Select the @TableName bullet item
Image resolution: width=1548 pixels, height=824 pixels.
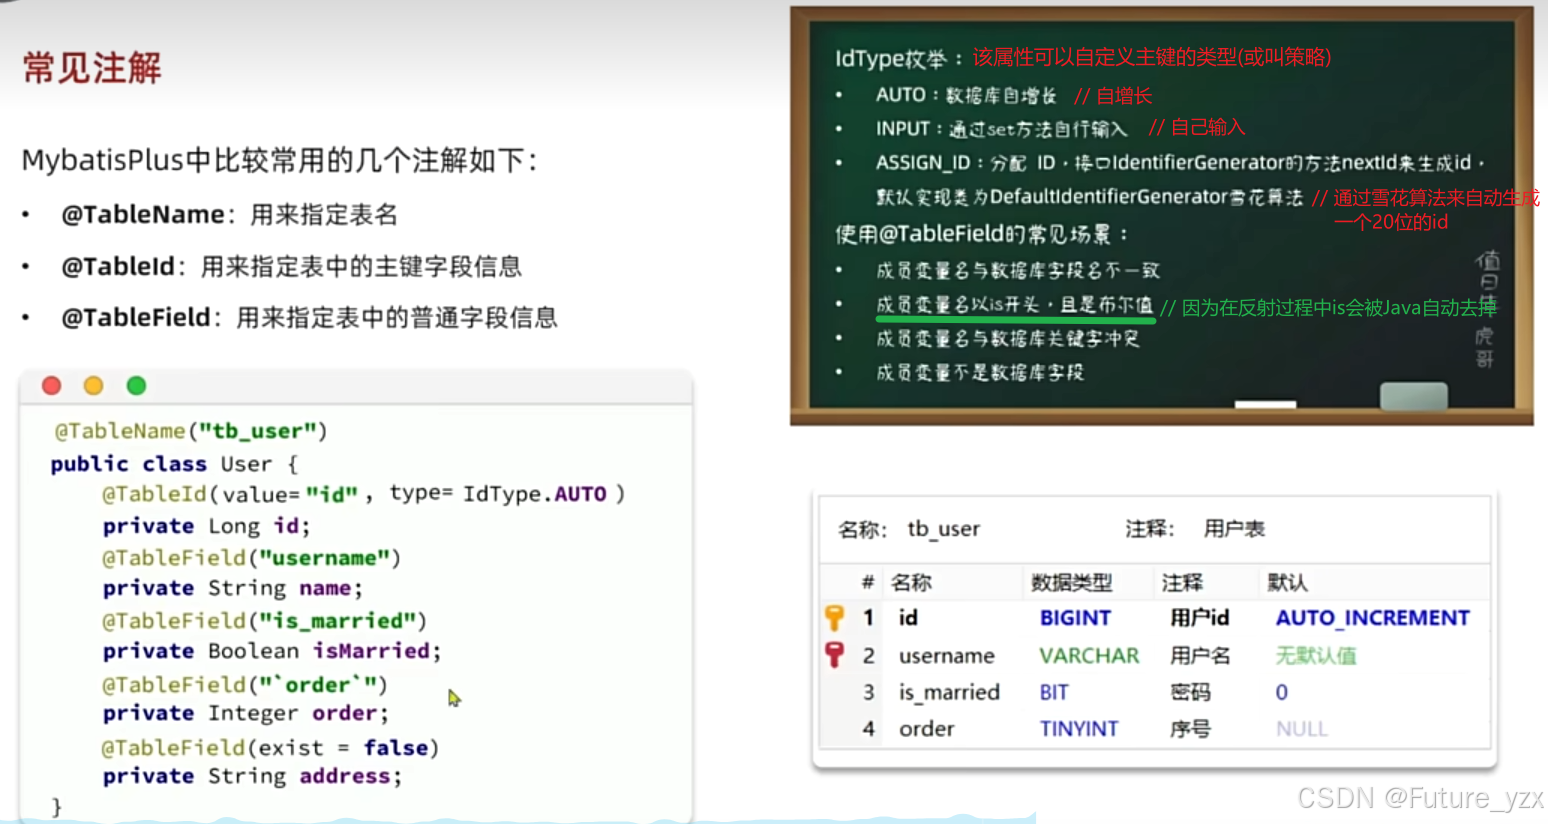229,215
